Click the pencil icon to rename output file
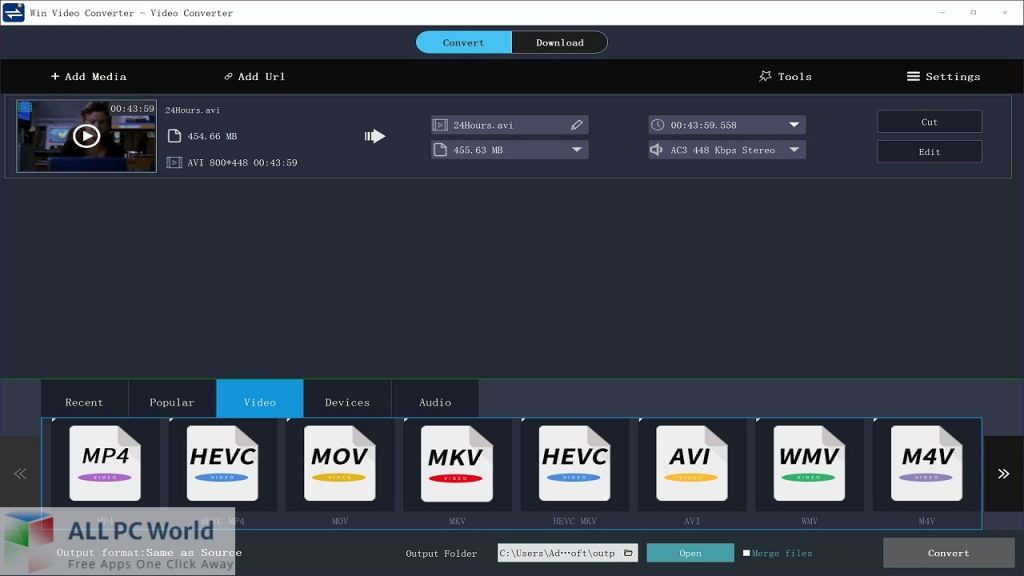Viewport: 1024px width, 576px height. pyautogui.click(x=576, y=125)
